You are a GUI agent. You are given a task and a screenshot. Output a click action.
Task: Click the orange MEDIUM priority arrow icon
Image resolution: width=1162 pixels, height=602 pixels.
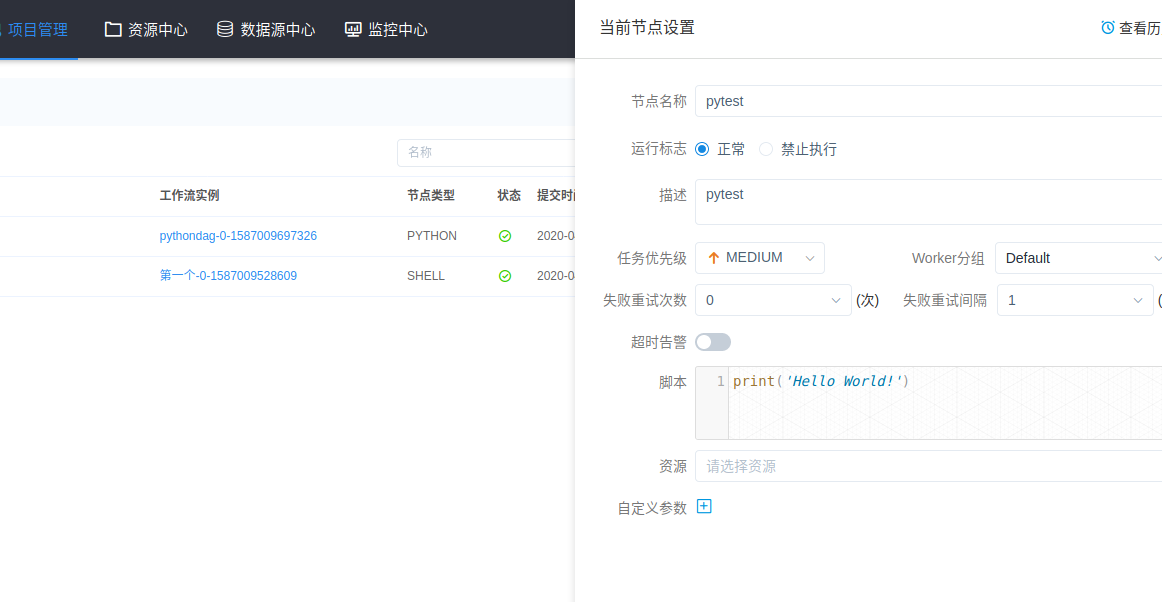[x=714, y=258]
